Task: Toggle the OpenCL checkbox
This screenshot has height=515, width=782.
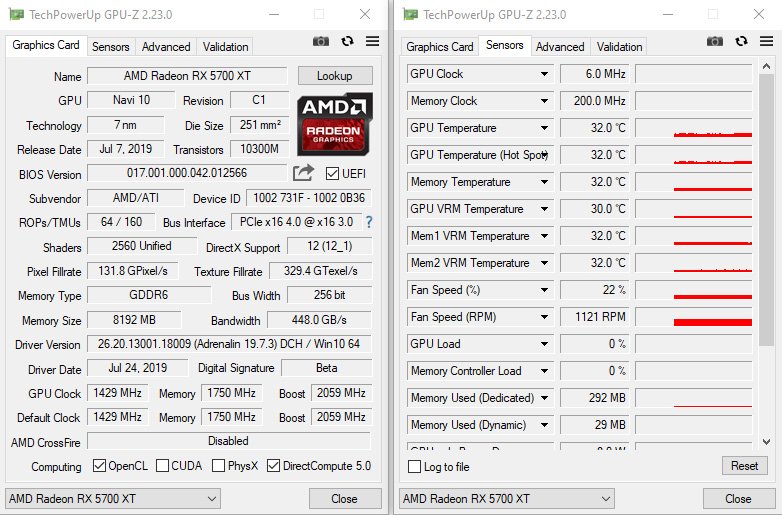Action: (99, 466)
